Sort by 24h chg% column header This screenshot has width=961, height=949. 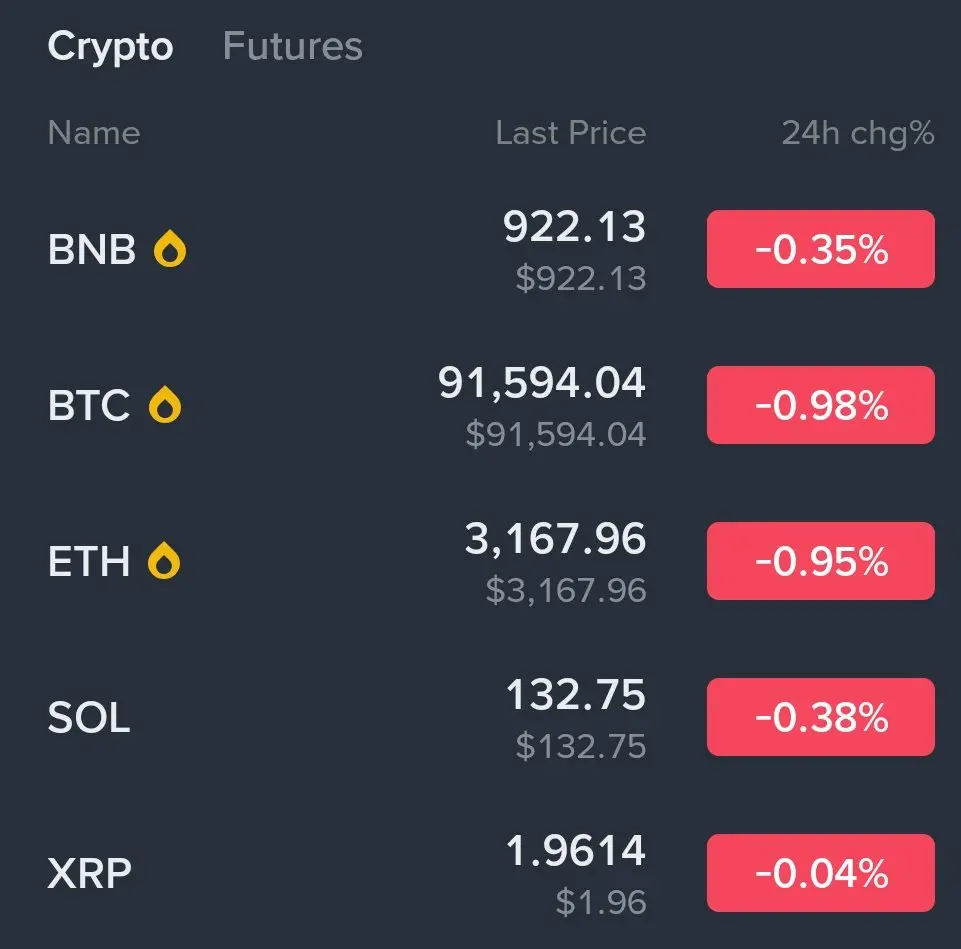[x=857, y=133]
